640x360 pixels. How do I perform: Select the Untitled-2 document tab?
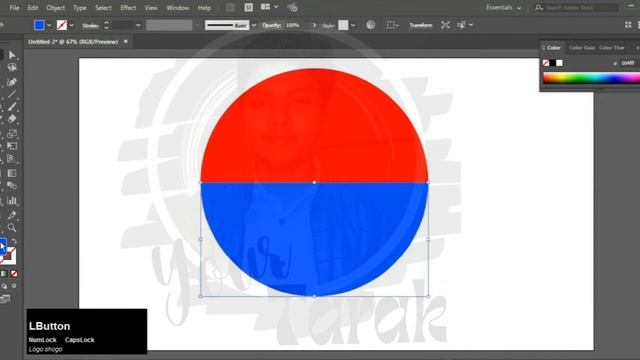pyautogui.click(x=73, y=42)
